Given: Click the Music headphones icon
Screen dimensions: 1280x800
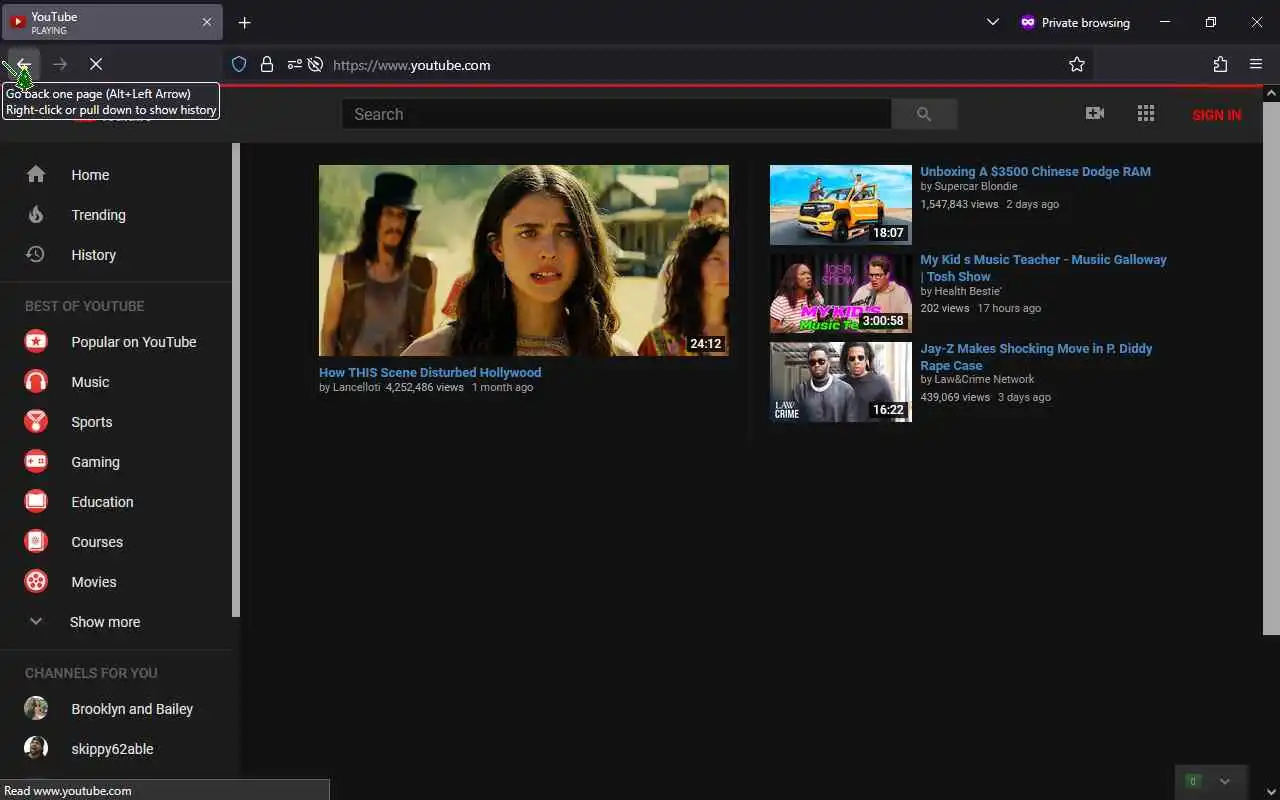Looking at the screenshot, I should point(36,382).
